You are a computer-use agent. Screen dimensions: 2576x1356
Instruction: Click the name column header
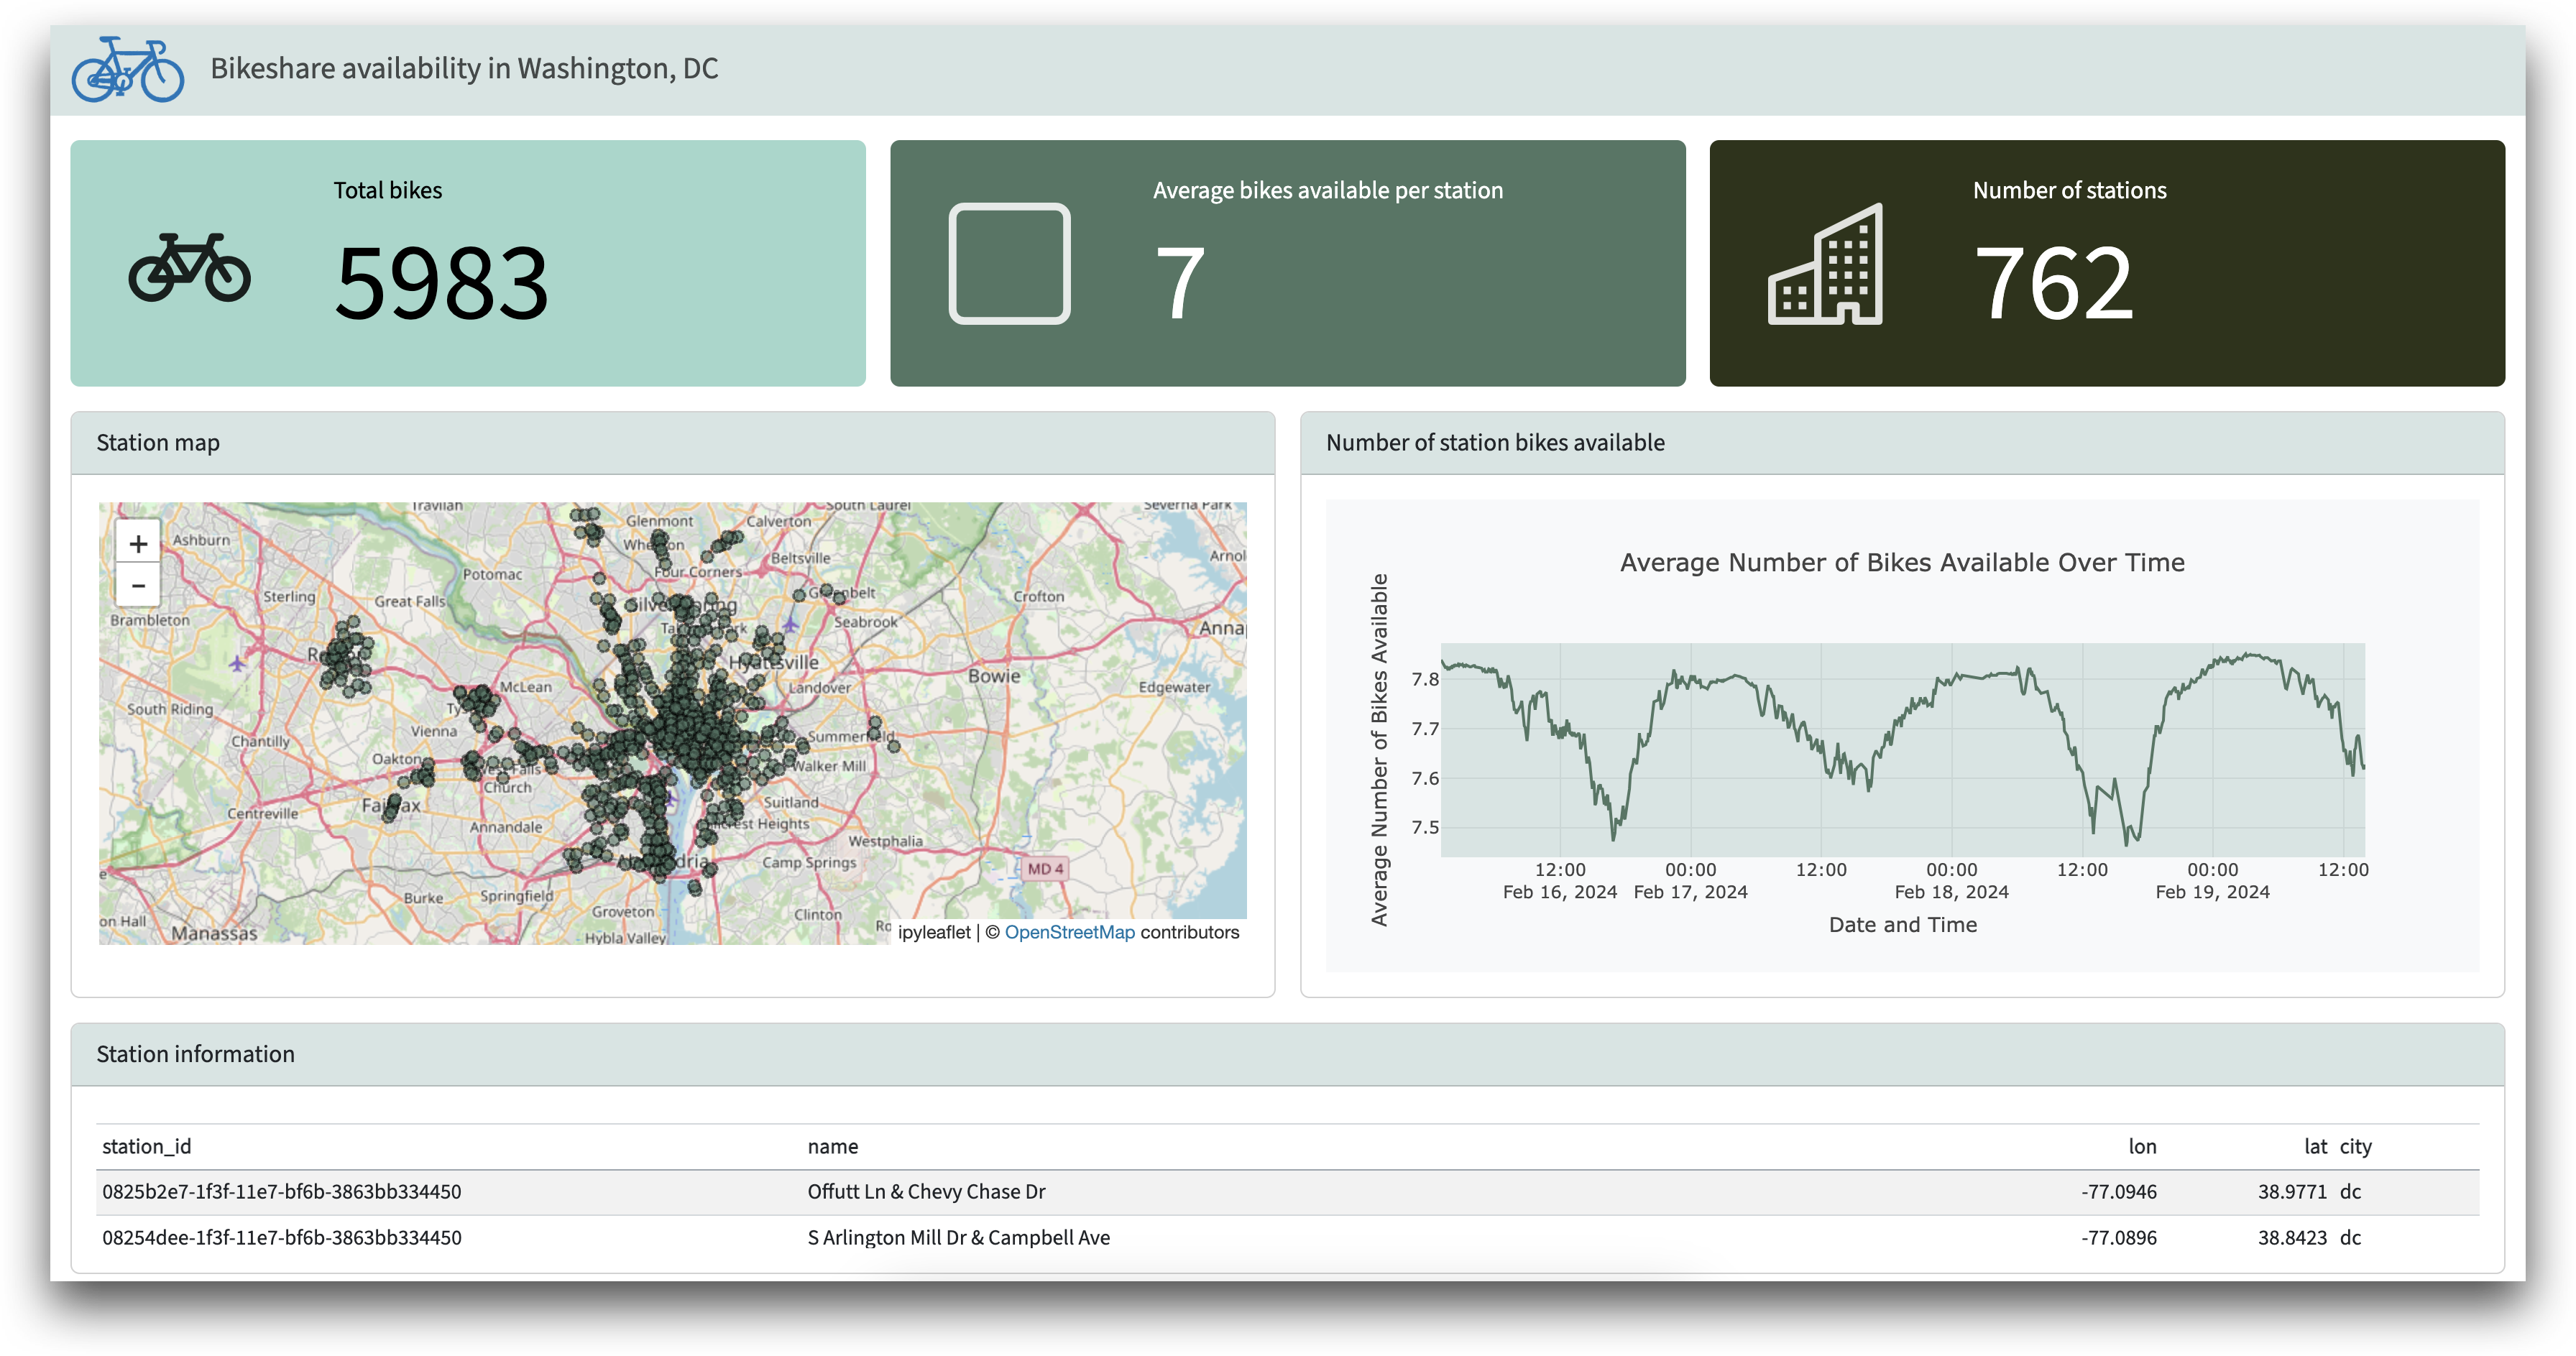coord(832,1146)
